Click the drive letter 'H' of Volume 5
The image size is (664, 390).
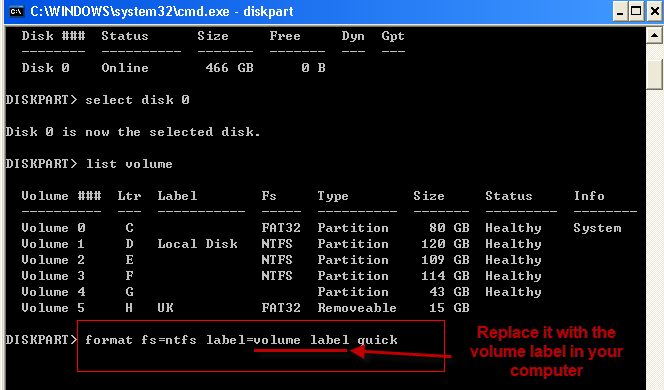(130, 308)
